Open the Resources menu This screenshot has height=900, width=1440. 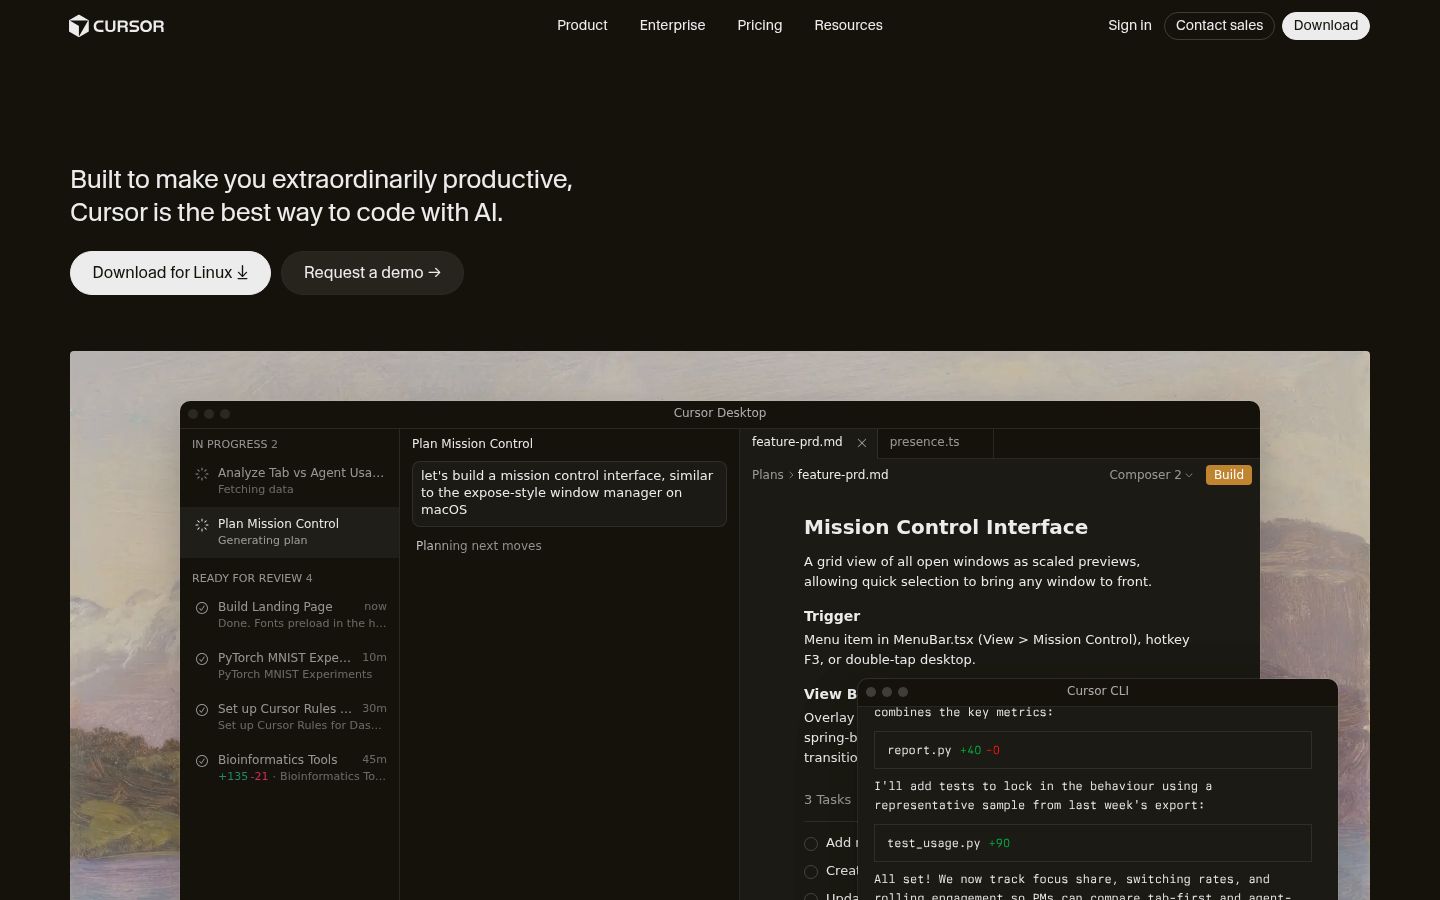click(x=848, y=25)
